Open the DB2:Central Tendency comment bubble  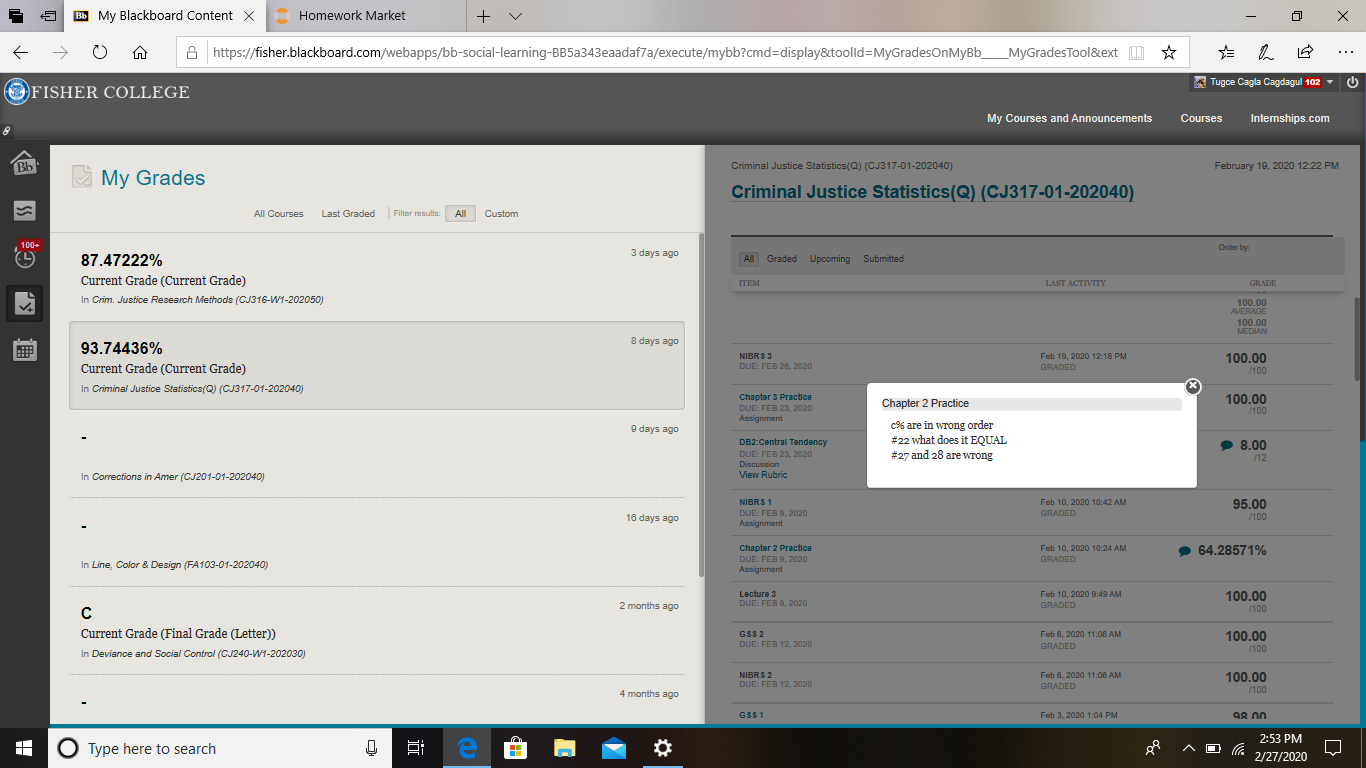pyautogui.click(x=1227, y=446)
